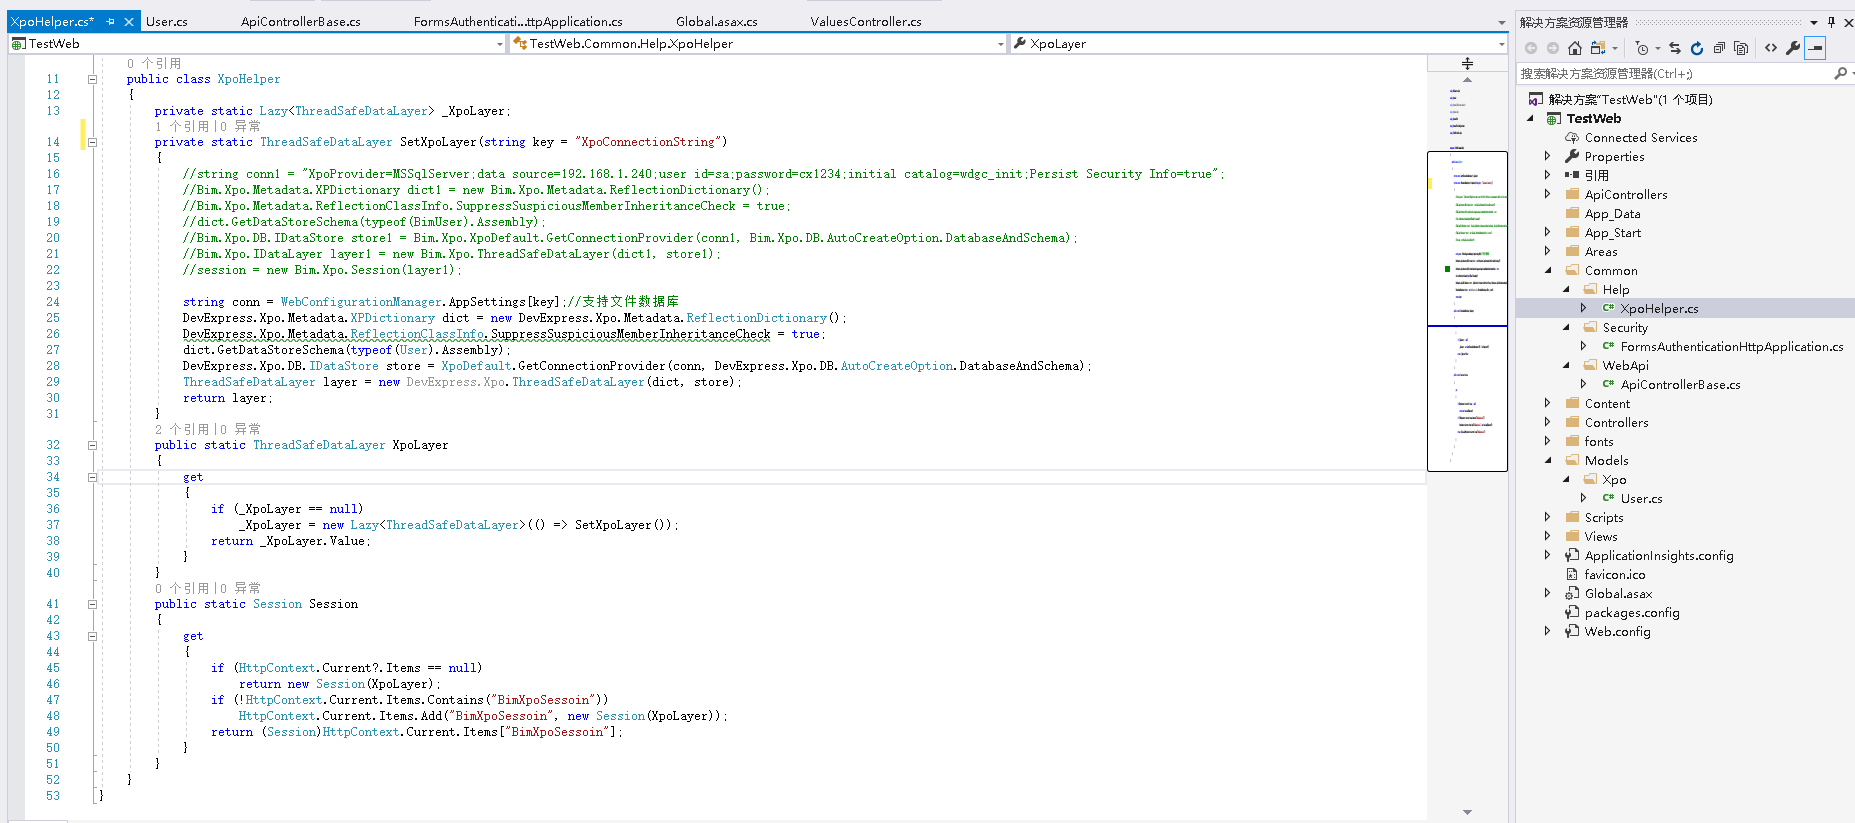This screenshot has width=1855, height=823.
Task: Toggle pin on the XpoHelper.cs tab
Action: 111,22
